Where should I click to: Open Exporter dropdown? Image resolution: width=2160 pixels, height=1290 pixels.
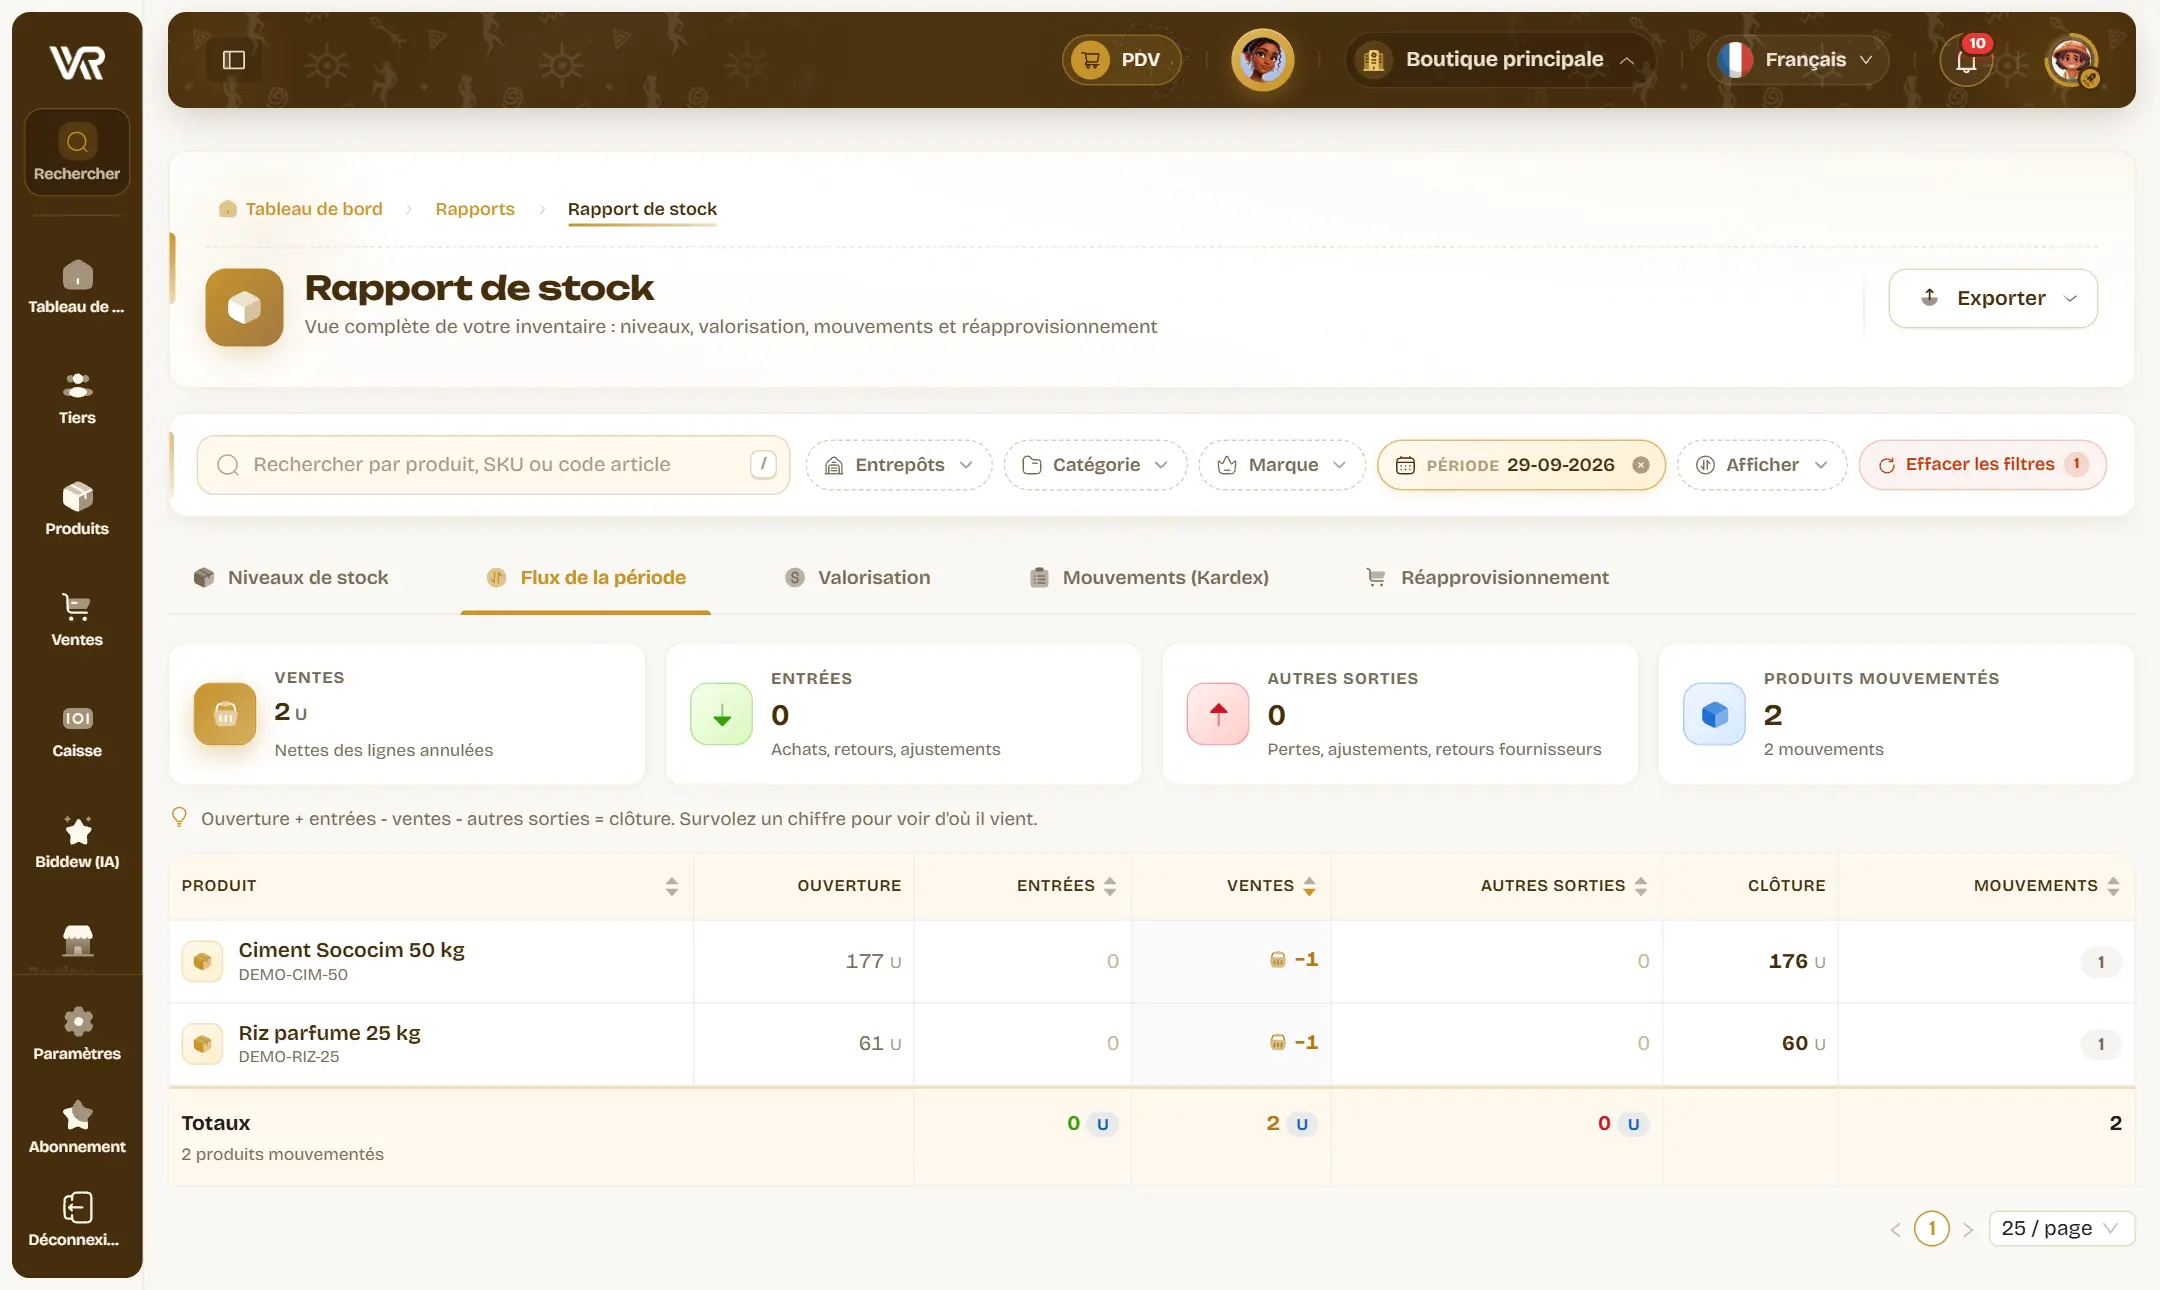[1993, 298]
